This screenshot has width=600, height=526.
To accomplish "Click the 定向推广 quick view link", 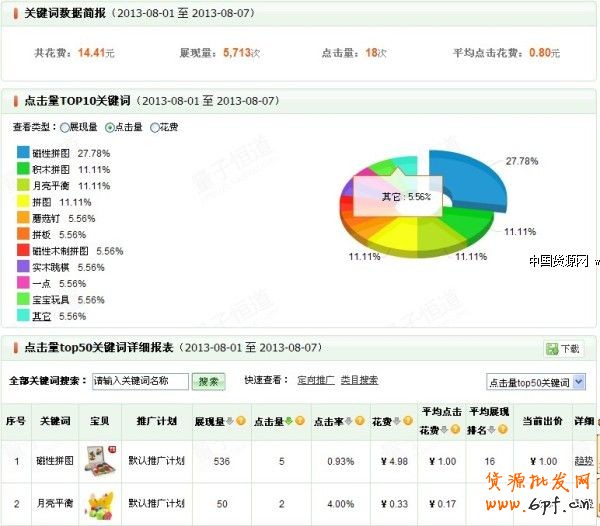I will pos(315,380).
